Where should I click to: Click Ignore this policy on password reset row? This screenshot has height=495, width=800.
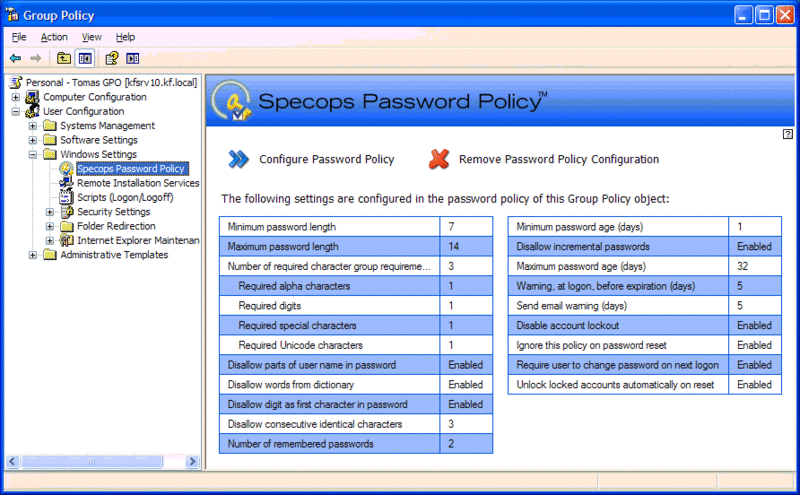click(644, 345)
